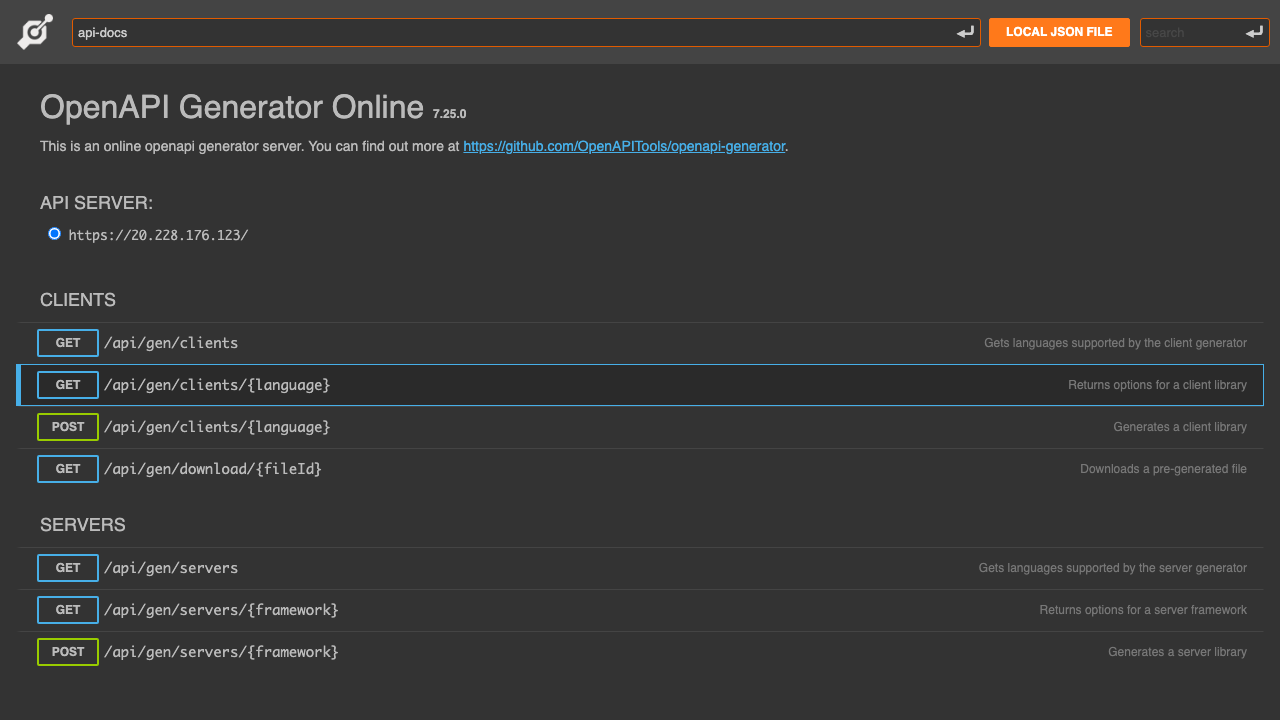The image size is (1280, 720).
Task: Click 'Generates a client library' description
Action: tap(1180, 427)
